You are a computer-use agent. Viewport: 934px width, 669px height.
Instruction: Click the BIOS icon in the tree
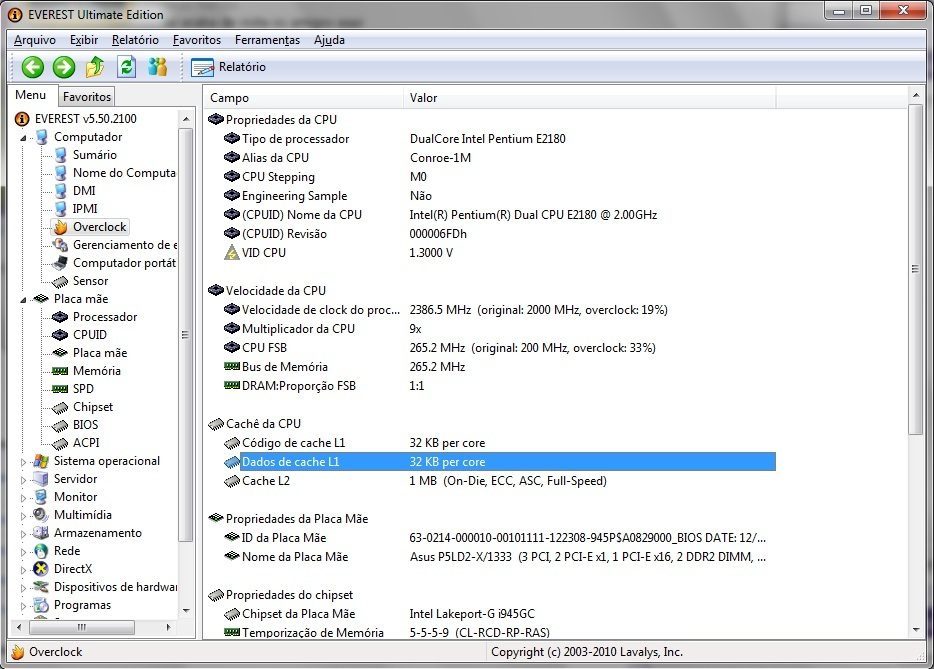tap(60, 425)
